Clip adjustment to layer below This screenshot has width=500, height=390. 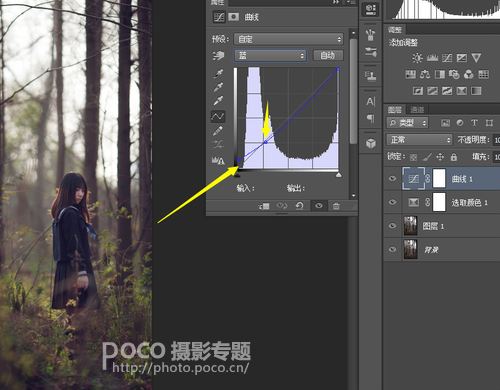[x=264, y=206]
